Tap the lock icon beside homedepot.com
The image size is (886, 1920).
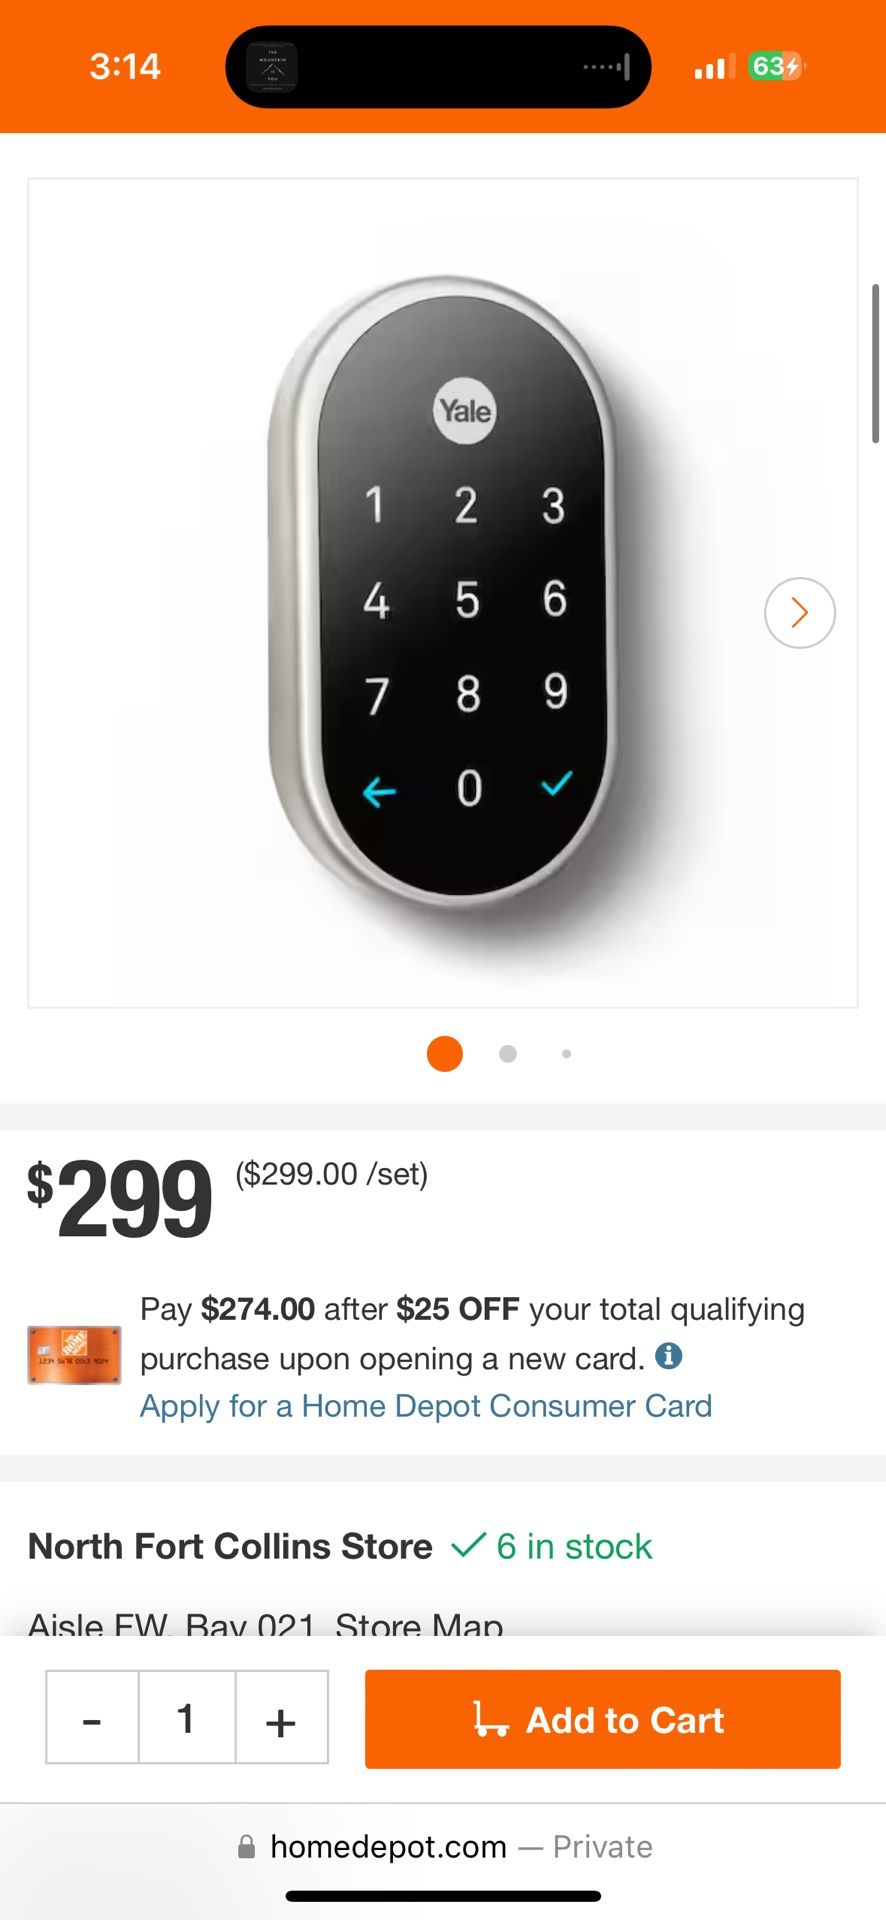click(246, 1847)
